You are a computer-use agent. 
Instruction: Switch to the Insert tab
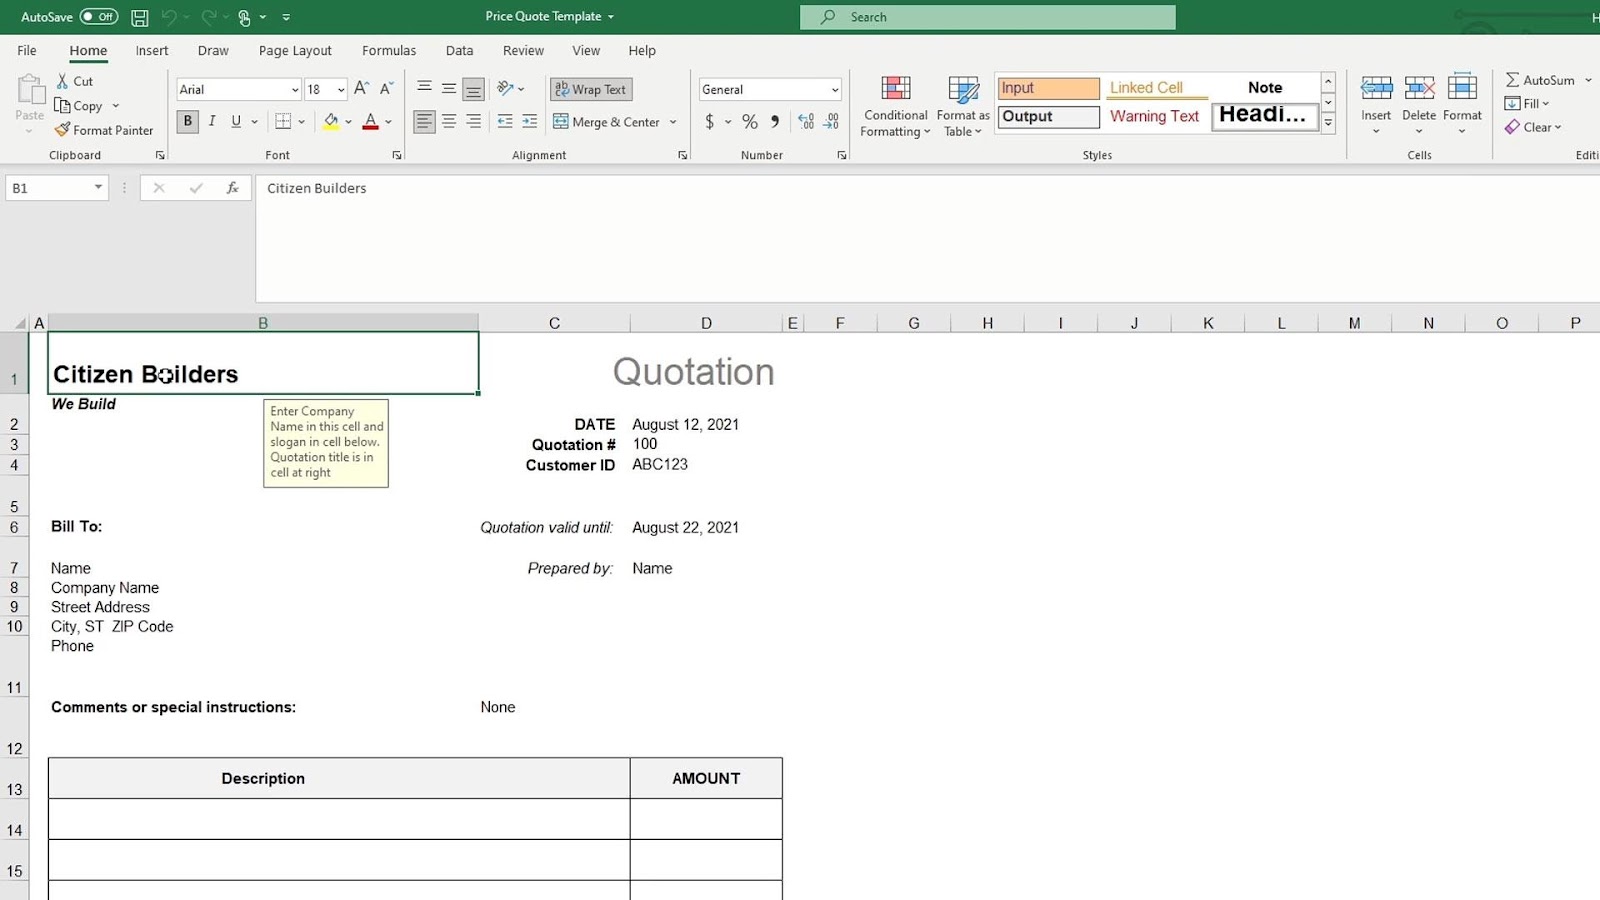point(152,51)
